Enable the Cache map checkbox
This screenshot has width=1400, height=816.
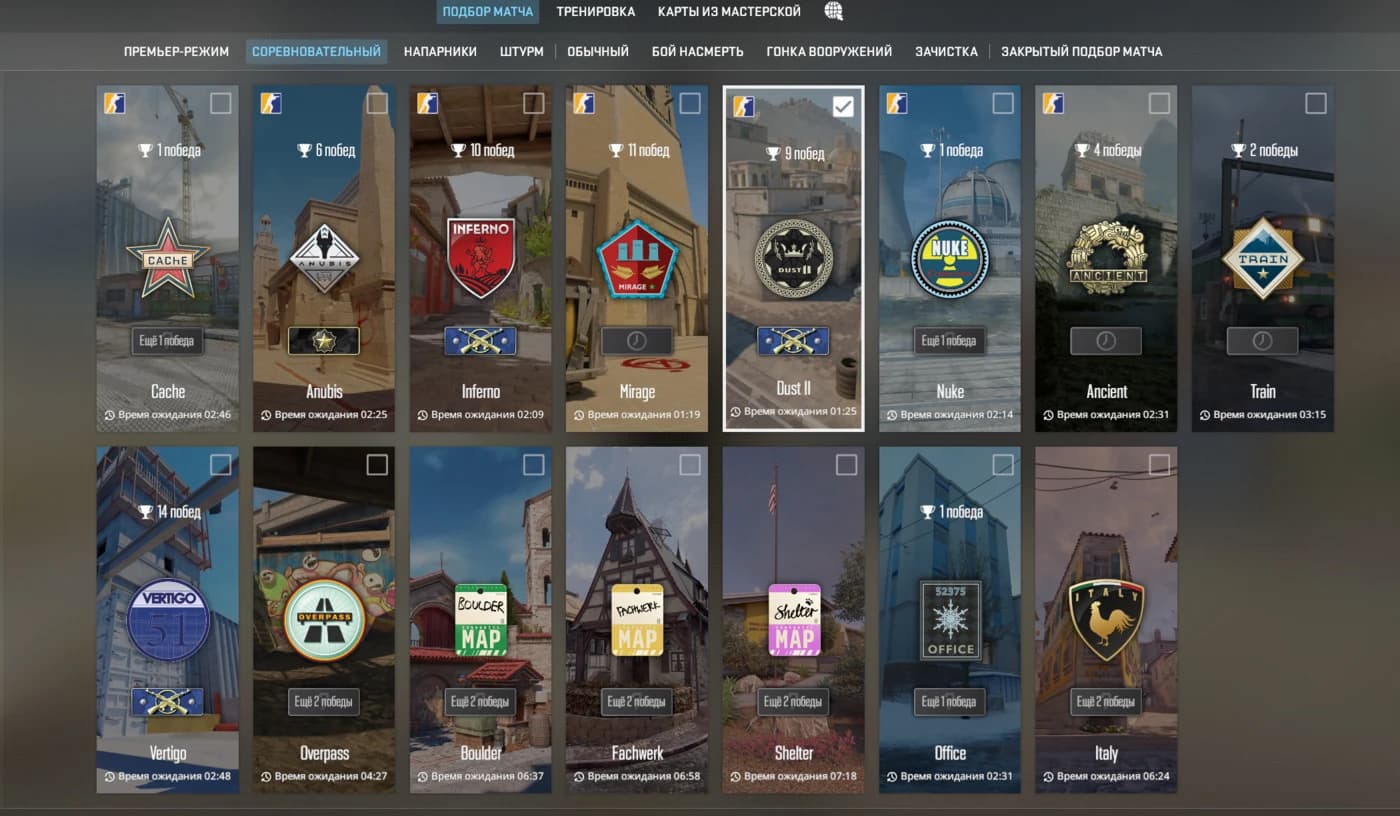pos(221,103)
